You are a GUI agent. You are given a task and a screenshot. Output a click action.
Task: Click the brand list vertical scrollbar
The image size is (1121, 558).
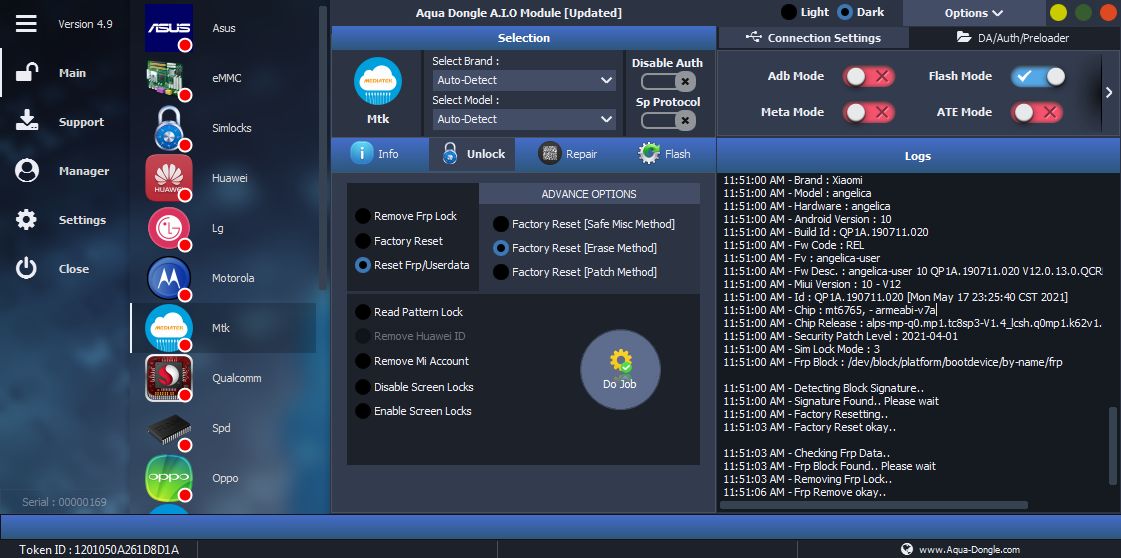323,149
